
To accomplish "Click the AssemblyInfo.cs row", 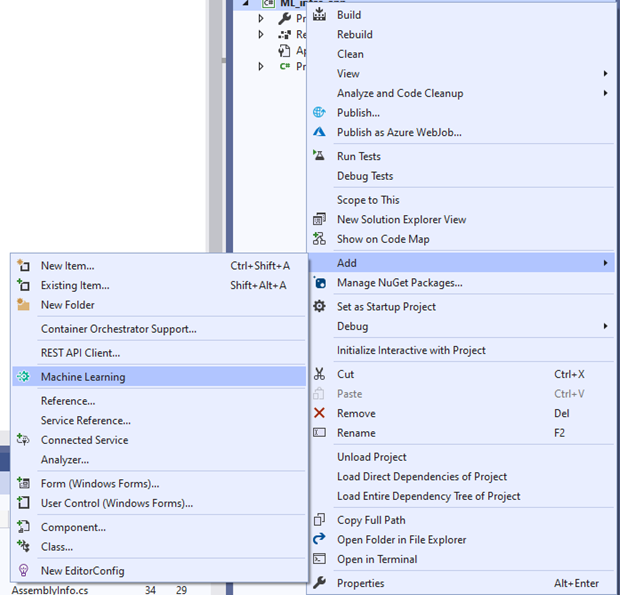I will [x=107, y=590].
